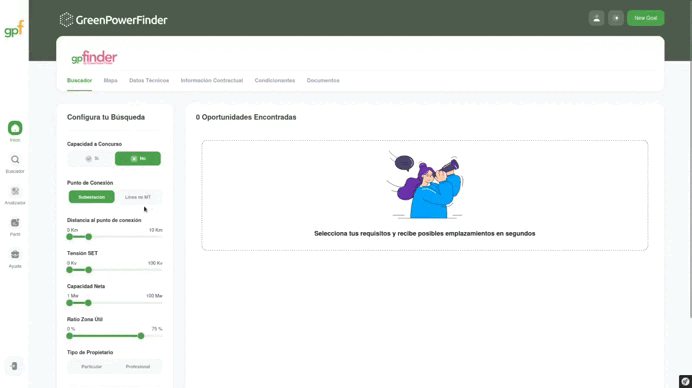Click the 'Selecciona tus requisitos' message text
The width and height of the screenshot is (692, 388).
(x=425, y=234)
